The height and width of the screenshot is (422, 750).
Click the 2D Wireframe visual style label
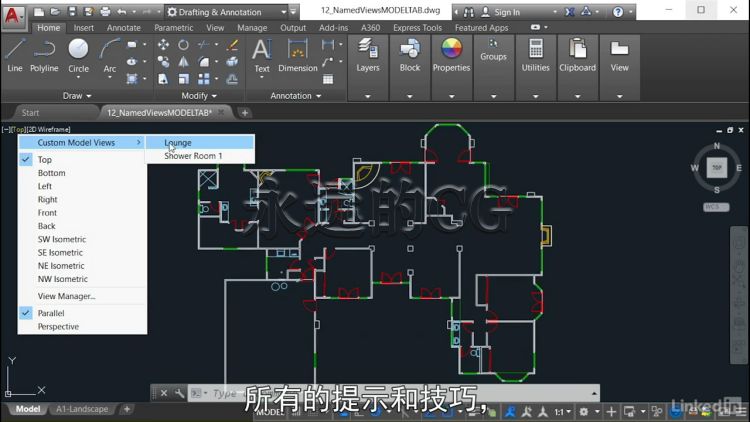pyautogui.click(x=48, y=129)
